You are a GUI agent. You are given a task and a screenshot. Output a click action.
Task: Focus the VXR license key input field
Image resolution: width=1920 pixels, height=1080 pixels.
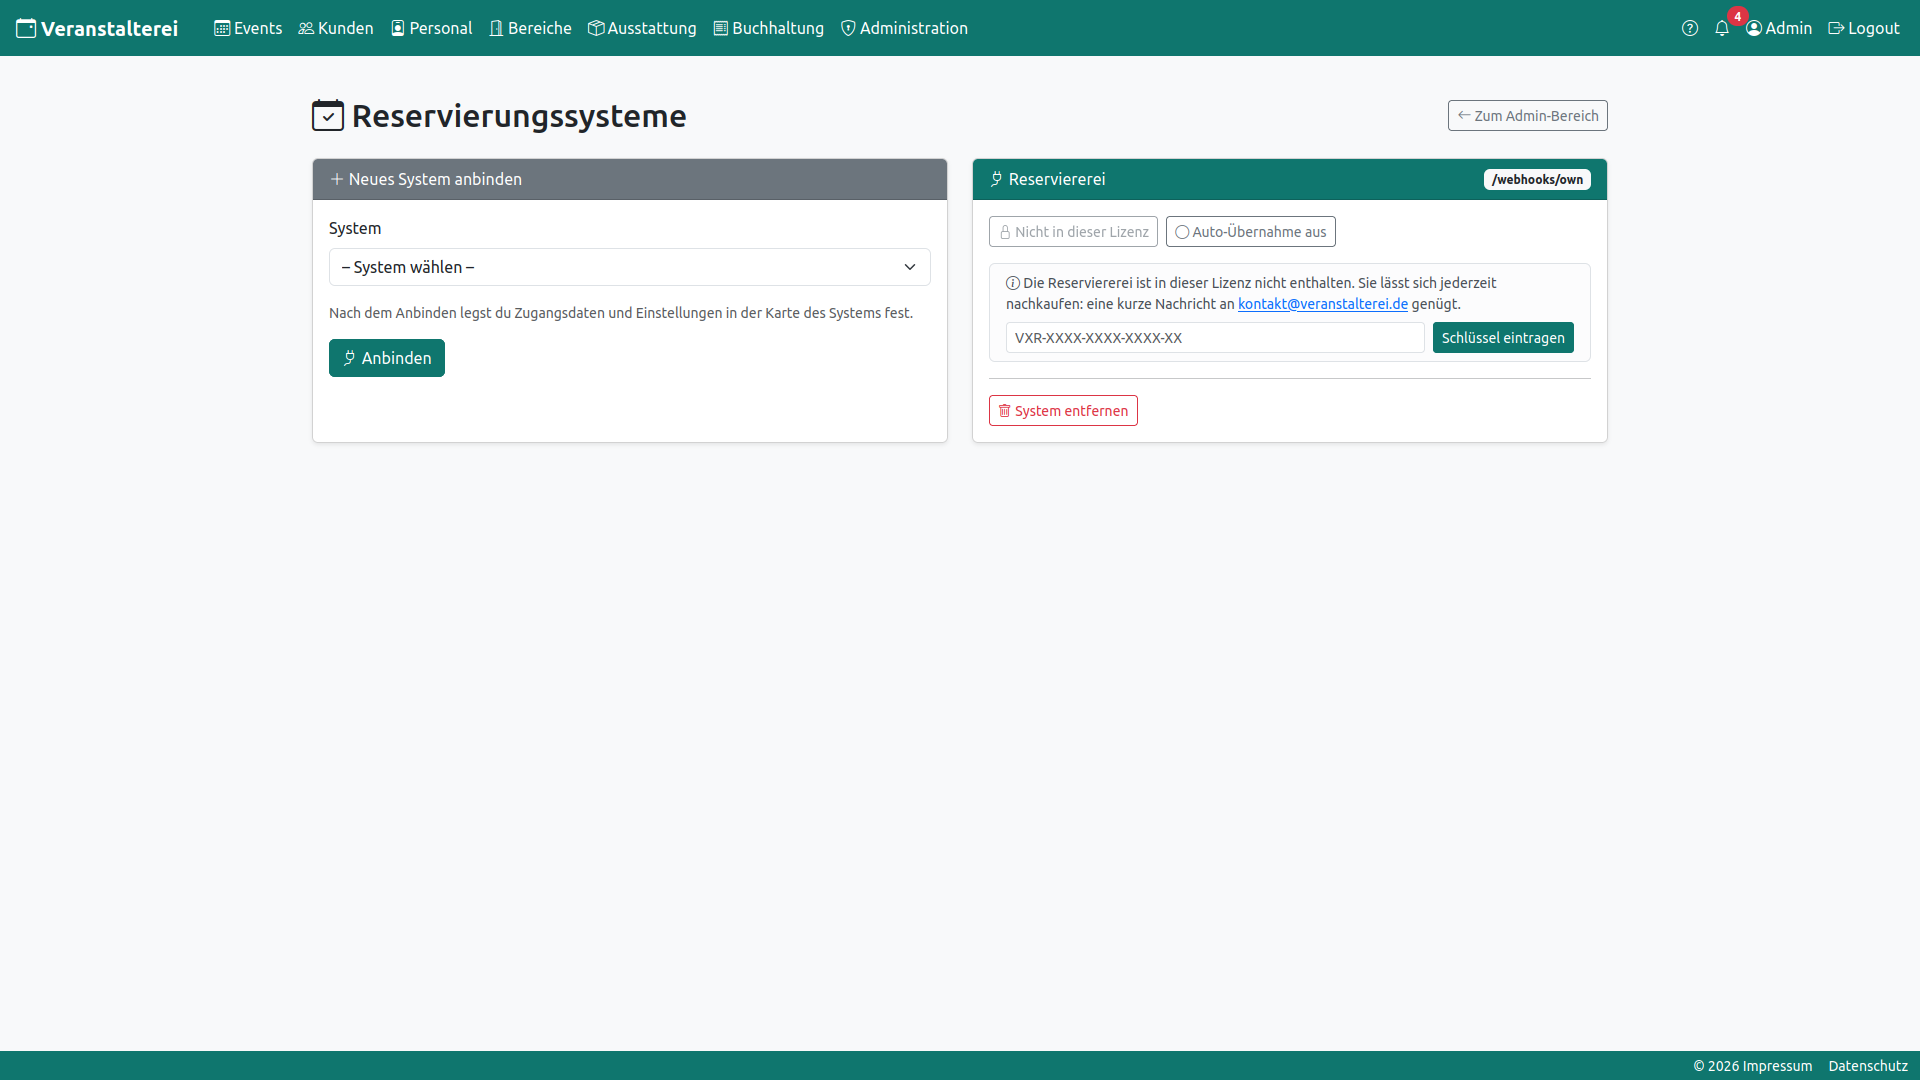(1215, 338)
